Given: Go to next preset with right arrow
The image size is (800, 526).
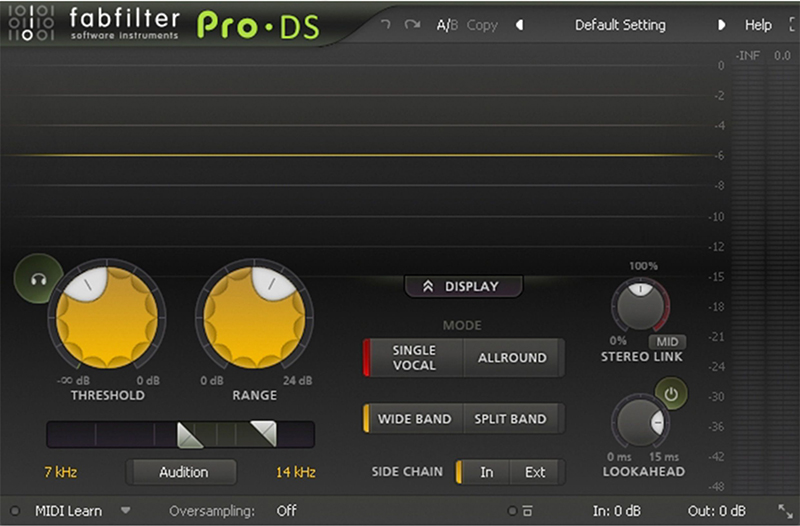Looking at the screenshot, I should click(721, 25).
